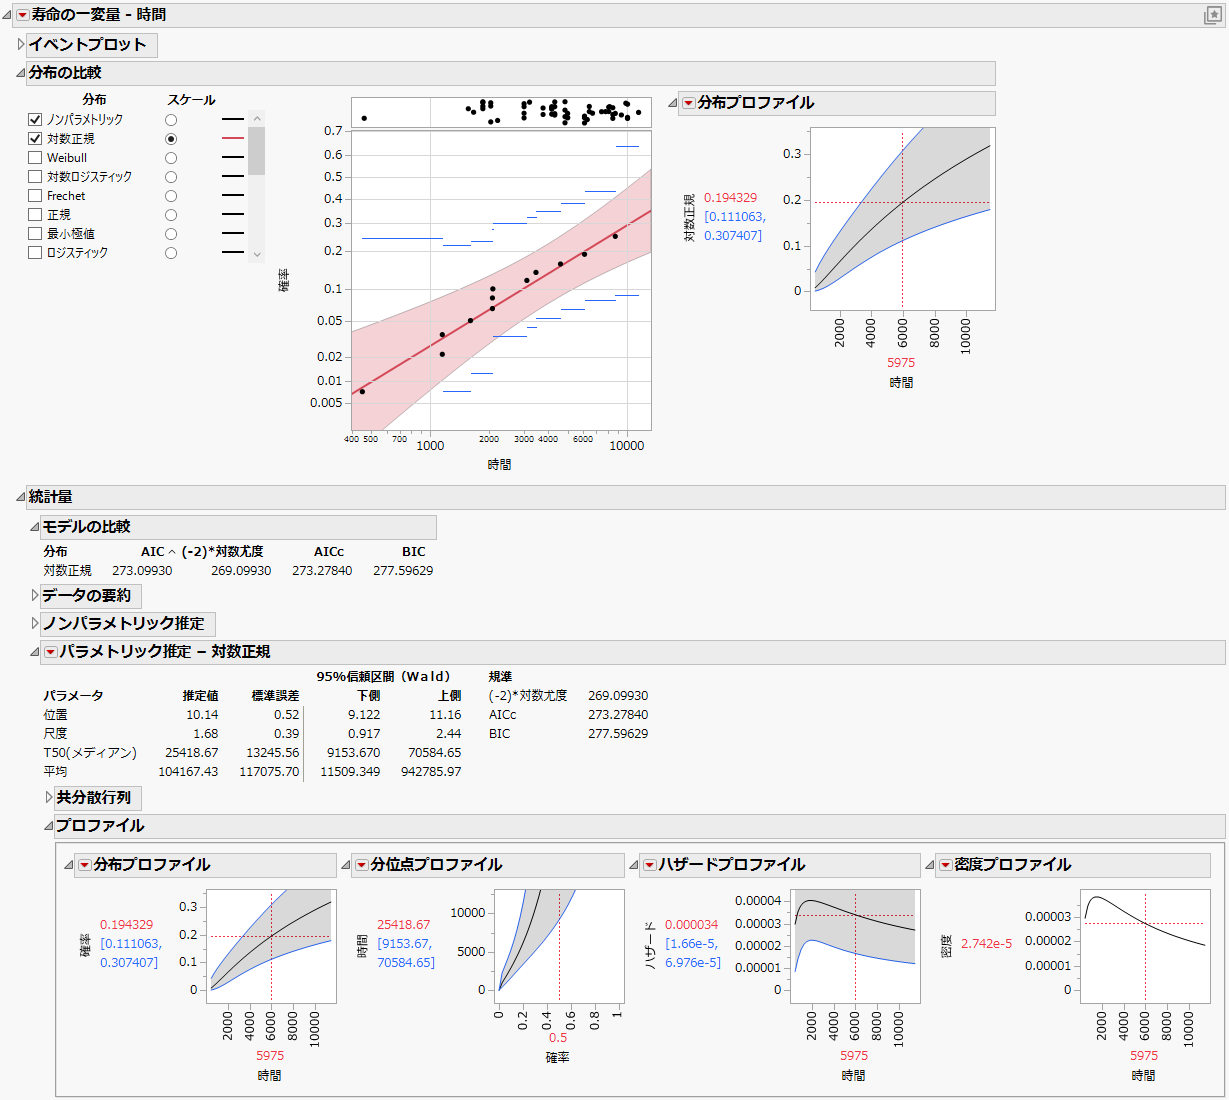Screen dimensions: 1229x1100
Task: Collapse the 統計量 section
Action: point(22,496)
